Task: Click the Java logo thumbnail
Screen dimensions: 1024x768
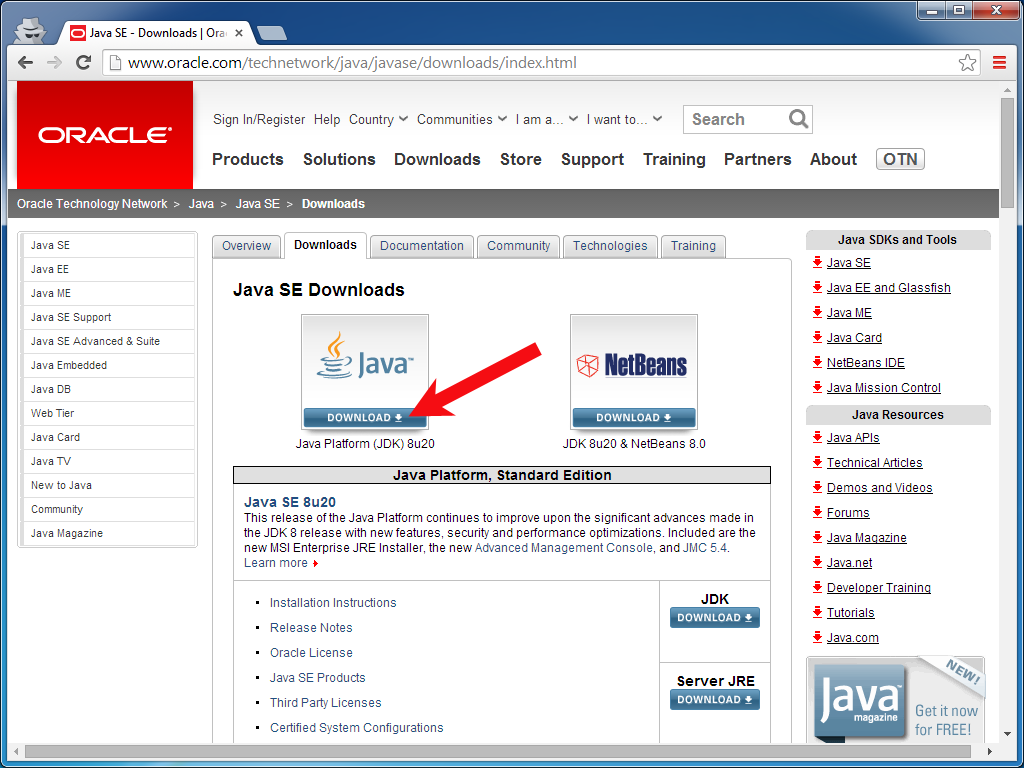Action: click(365, 362)
